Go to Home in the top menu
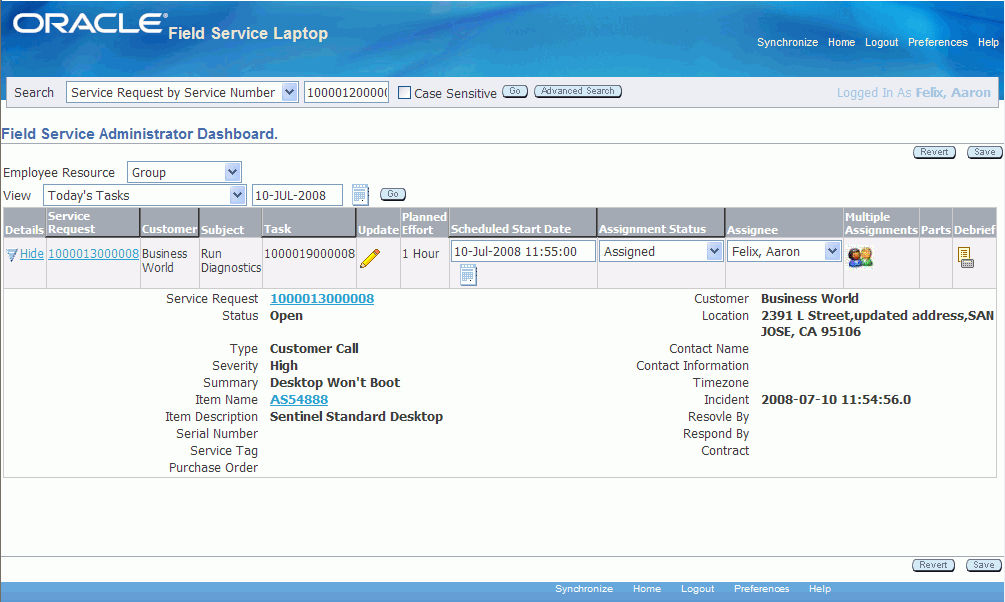 (x=841, y=42)
